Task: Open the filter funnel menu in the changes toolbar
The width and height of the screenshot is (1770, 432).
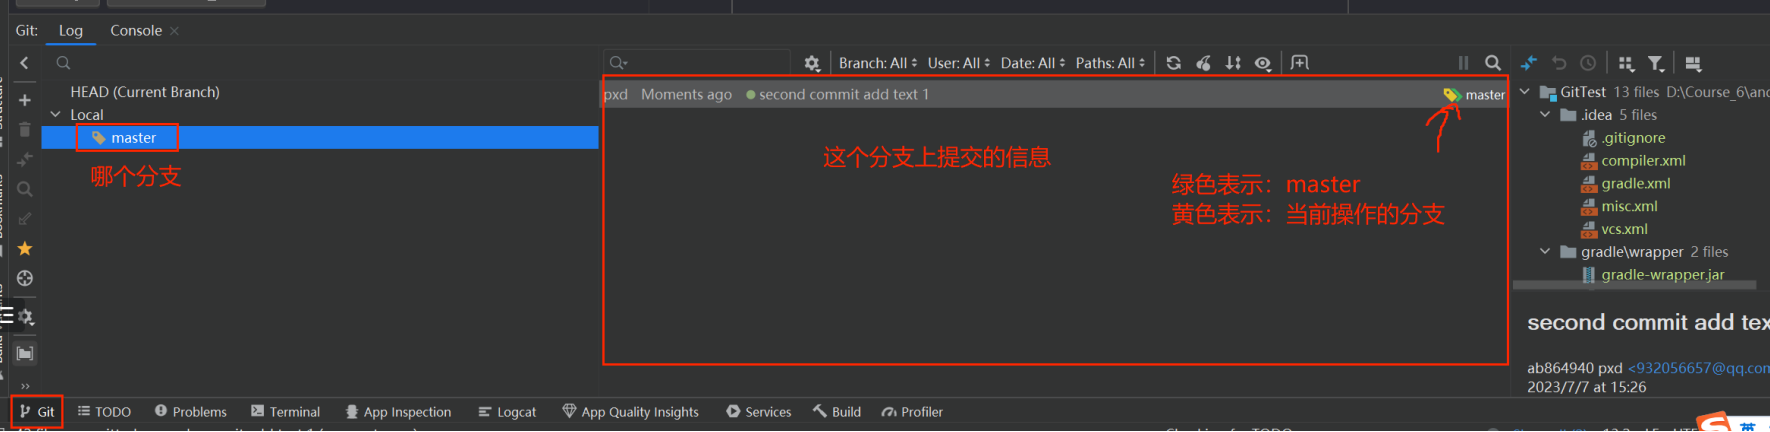Action: tap(1656, 63)
